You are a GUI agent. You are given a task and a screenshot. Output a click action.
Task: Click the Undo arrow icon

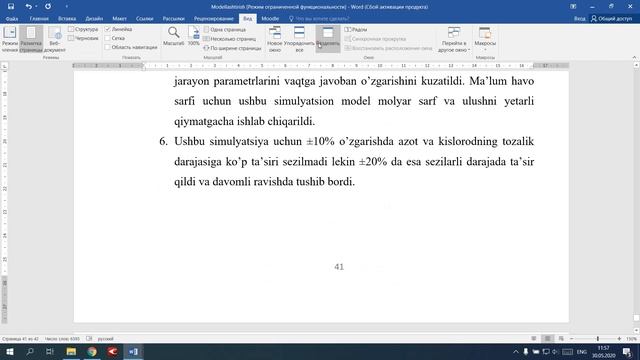[28, 7]
